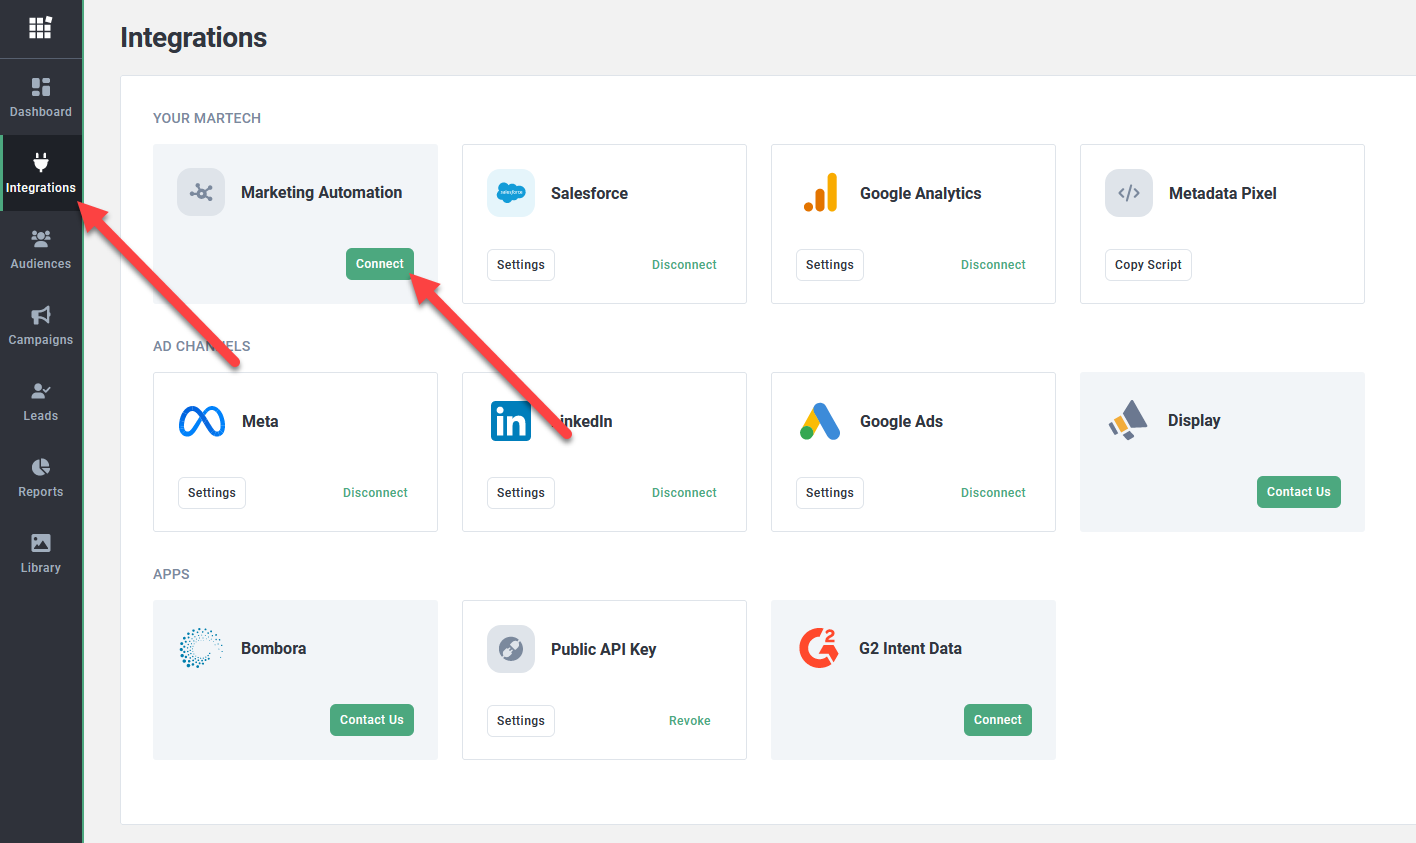Open the Reports section in sidebar
The image size is (1416, 843).
tap(41, 477)
